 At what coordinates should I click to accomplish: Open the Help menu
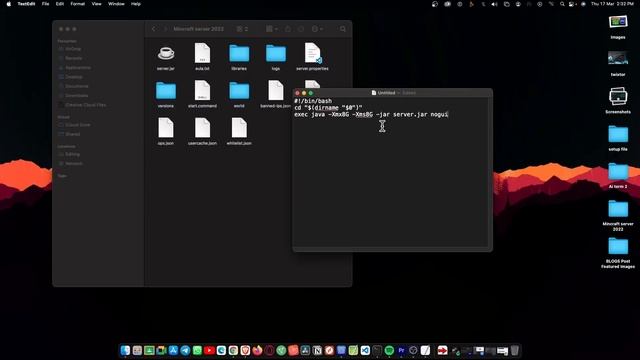136,4
